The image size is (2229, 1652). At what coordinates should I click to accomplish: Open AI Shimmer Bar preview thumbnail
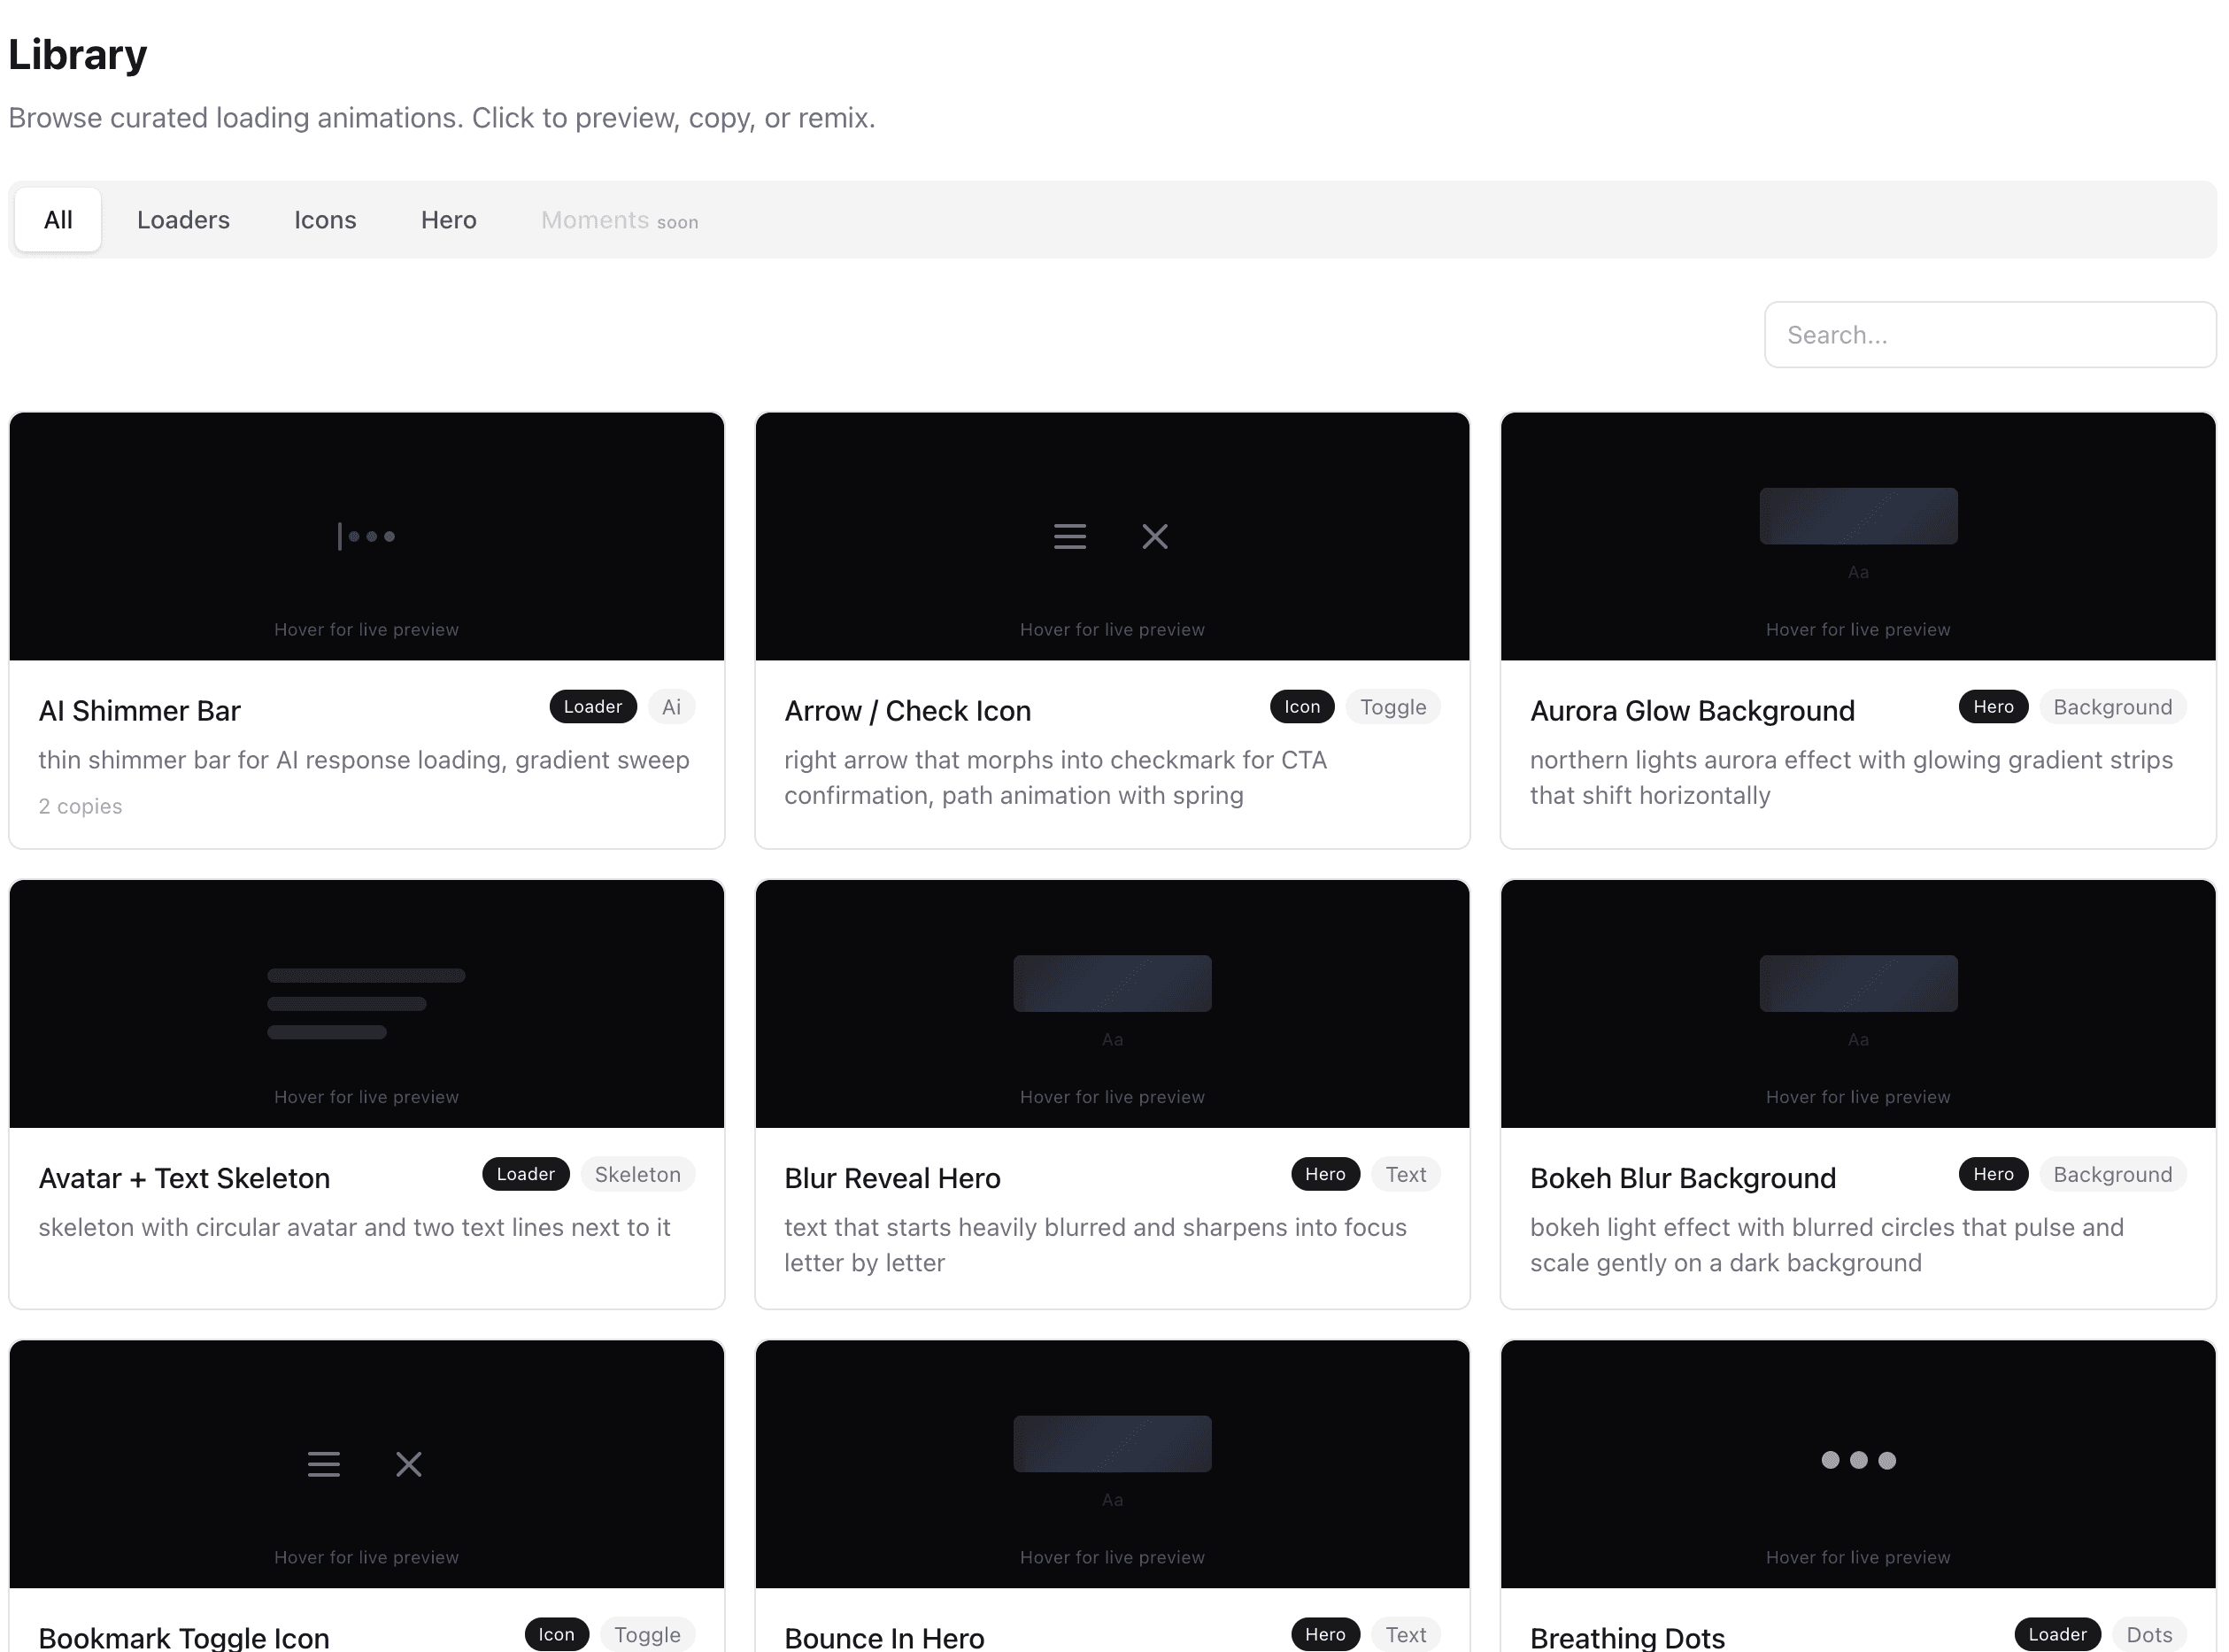[366, 536]
